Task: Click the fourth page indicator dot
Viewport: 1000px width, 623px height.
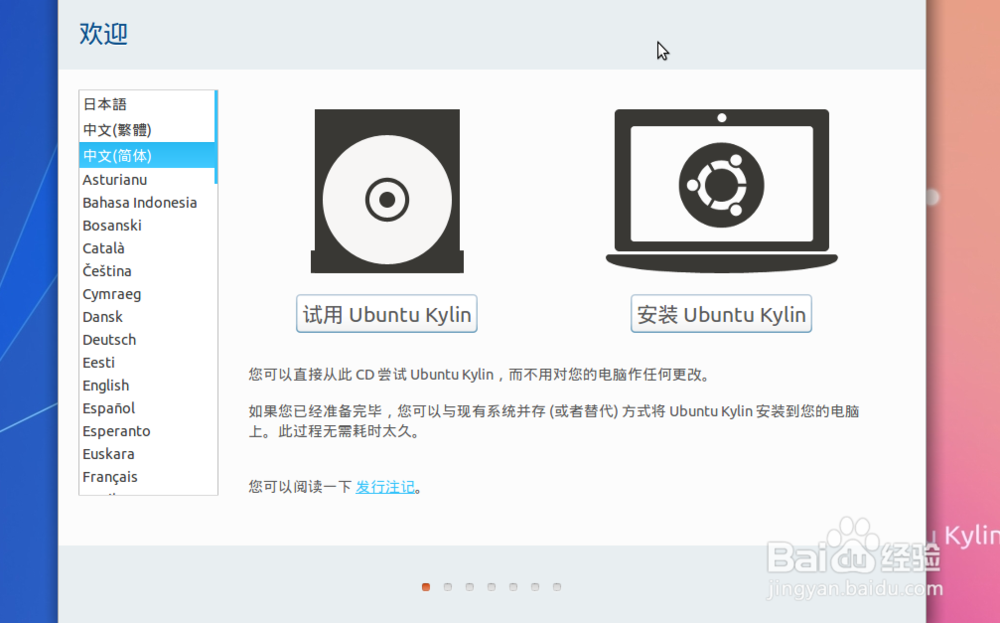Action: click(x=491, y=588)
